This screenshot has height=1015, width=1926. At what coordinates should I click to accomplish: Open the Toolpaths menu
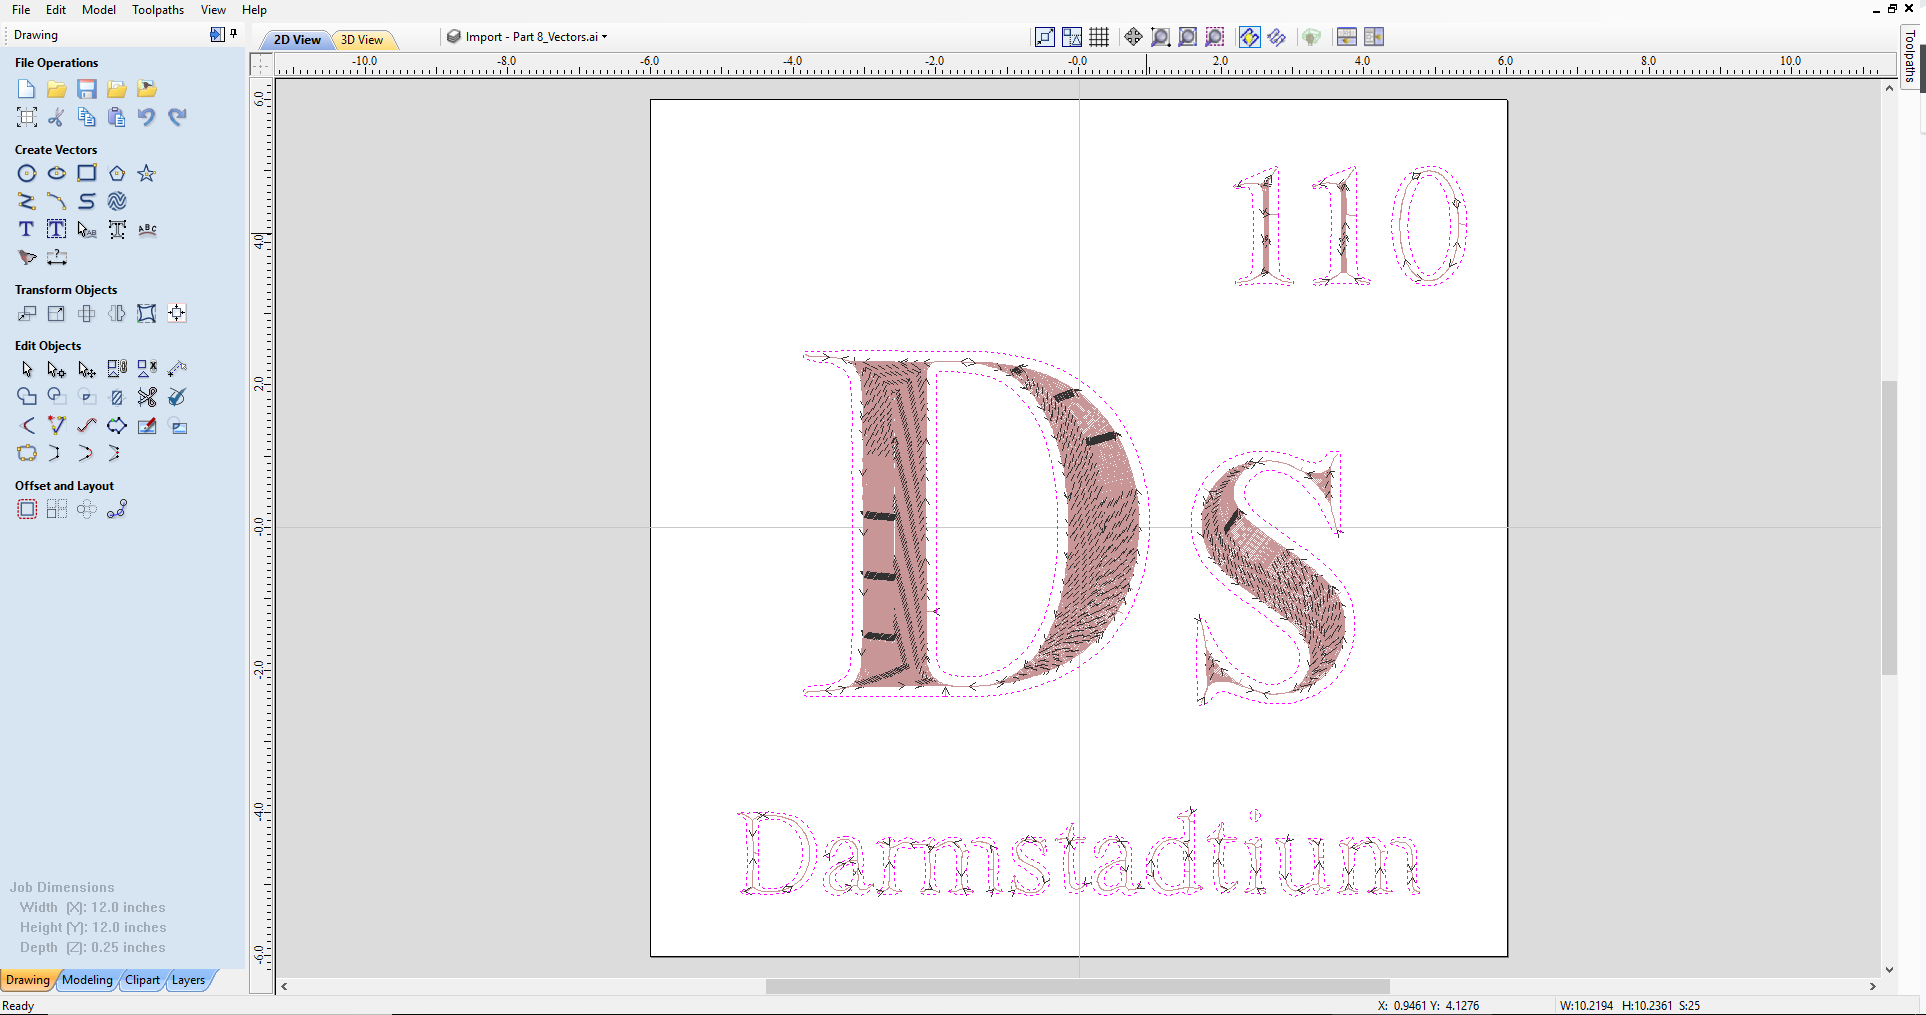(158, 9)
